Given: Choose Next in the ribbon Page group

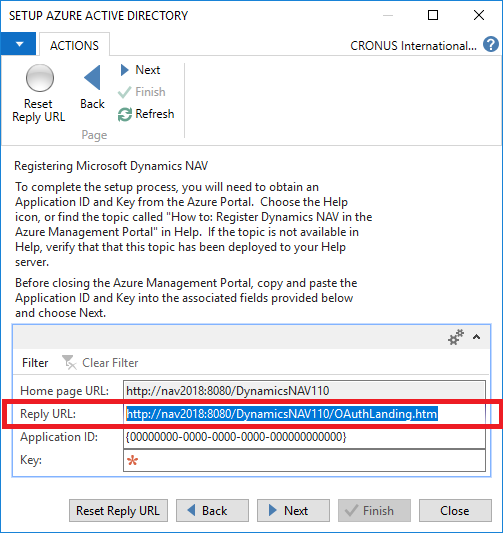Looking at the screenshot, I should (x=140, y=70).
